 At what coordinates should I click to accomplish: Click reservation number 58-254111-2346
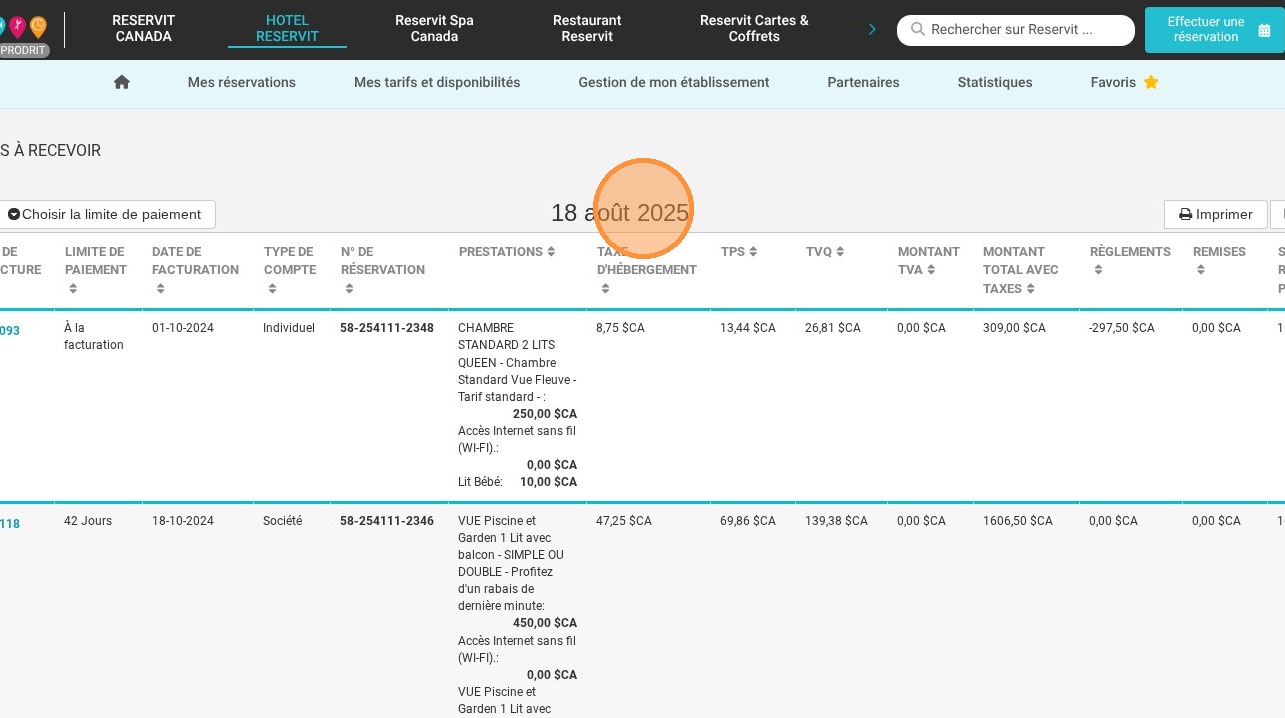pyautogui.click(x=387, y=521)
